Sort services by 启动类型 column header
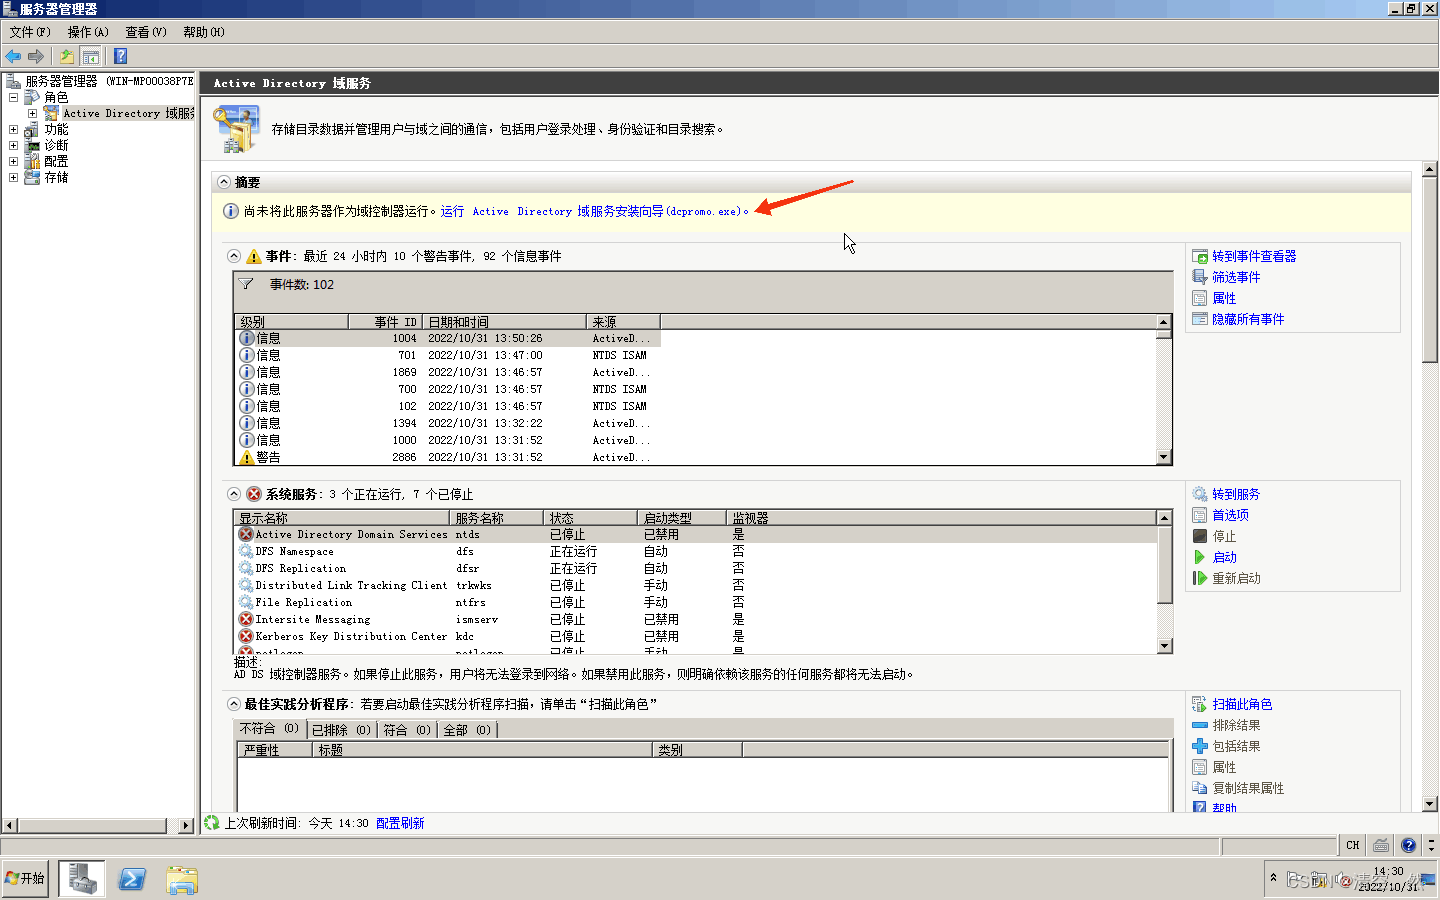This screenshot has height=900, width=1440. pos(681,518)
